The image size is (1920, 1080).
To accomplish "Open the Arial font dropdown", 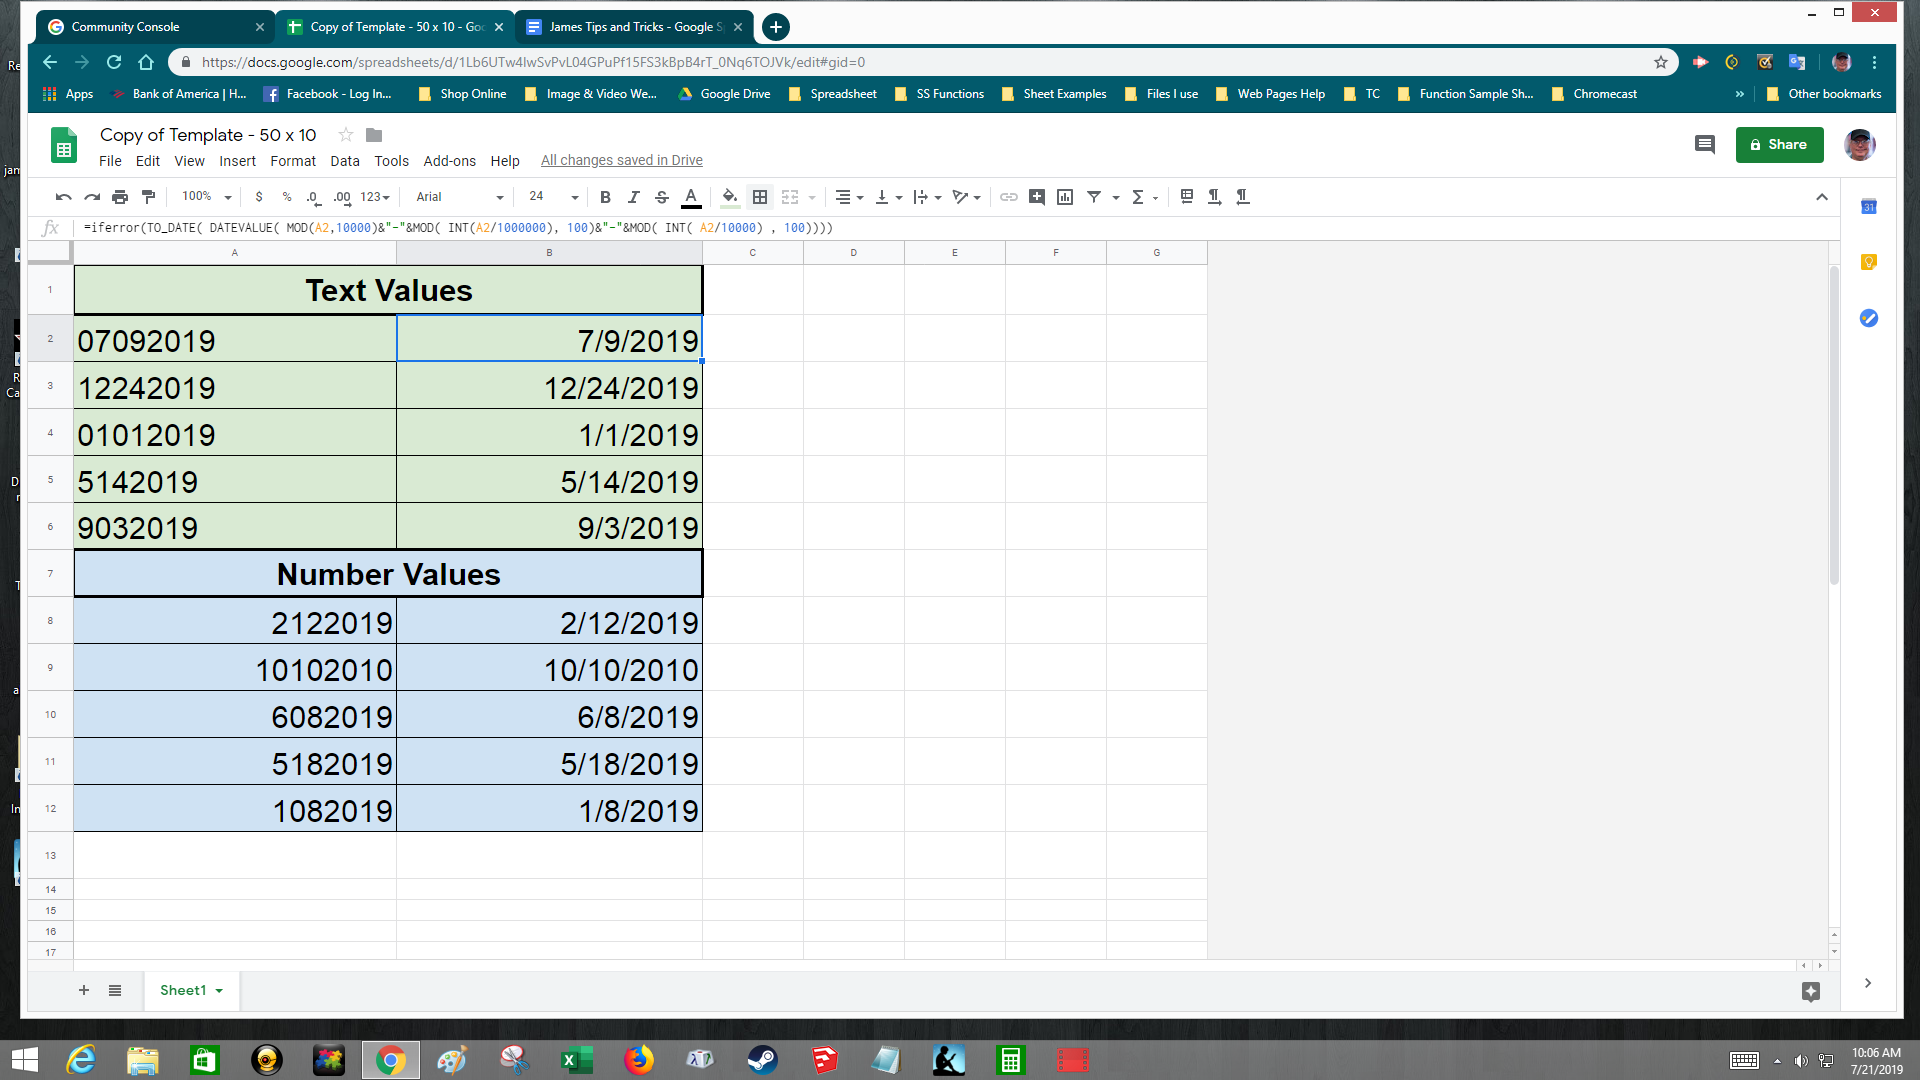I will [x=460, y=197].
